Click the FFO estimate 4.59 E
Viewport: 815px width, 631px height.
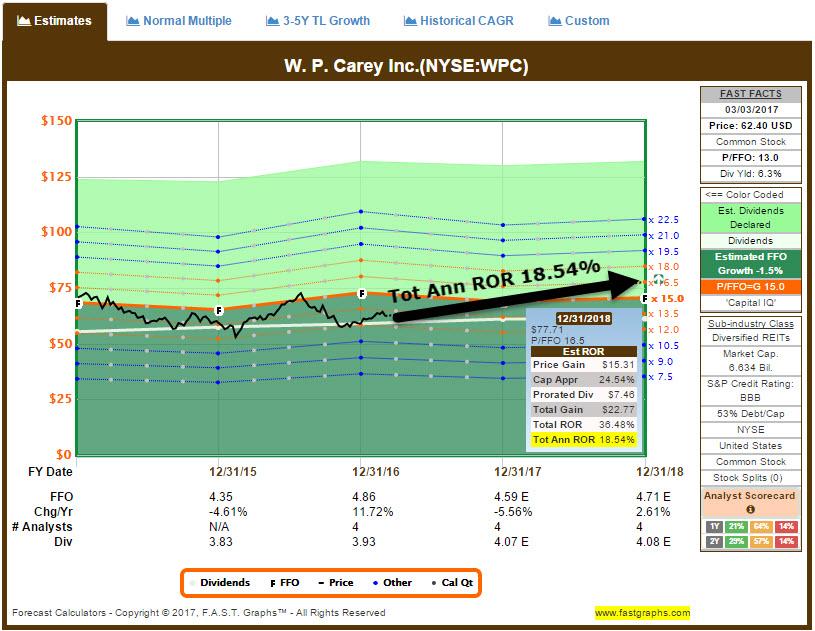coord(511,497)
